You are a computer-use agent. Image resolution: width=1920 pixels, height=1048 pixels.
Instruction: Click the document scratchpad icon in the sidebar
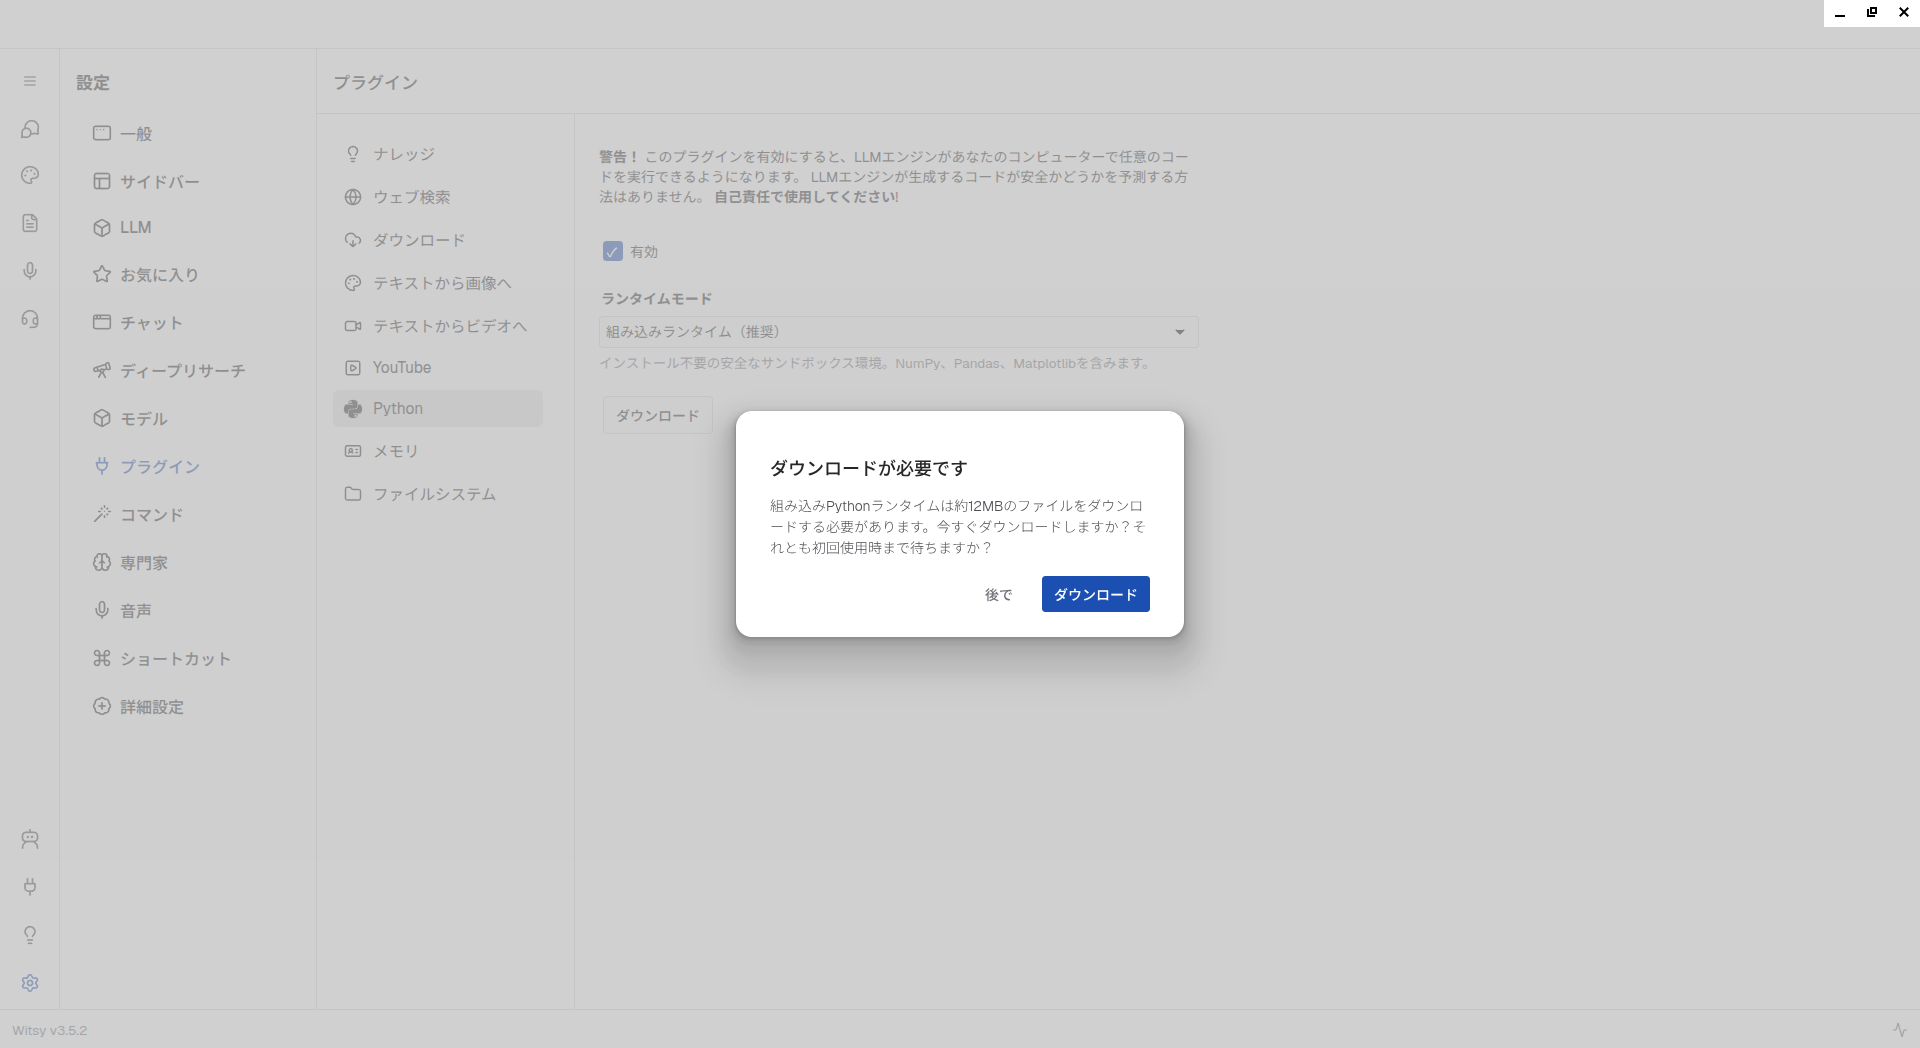click(x=30, y=223)
